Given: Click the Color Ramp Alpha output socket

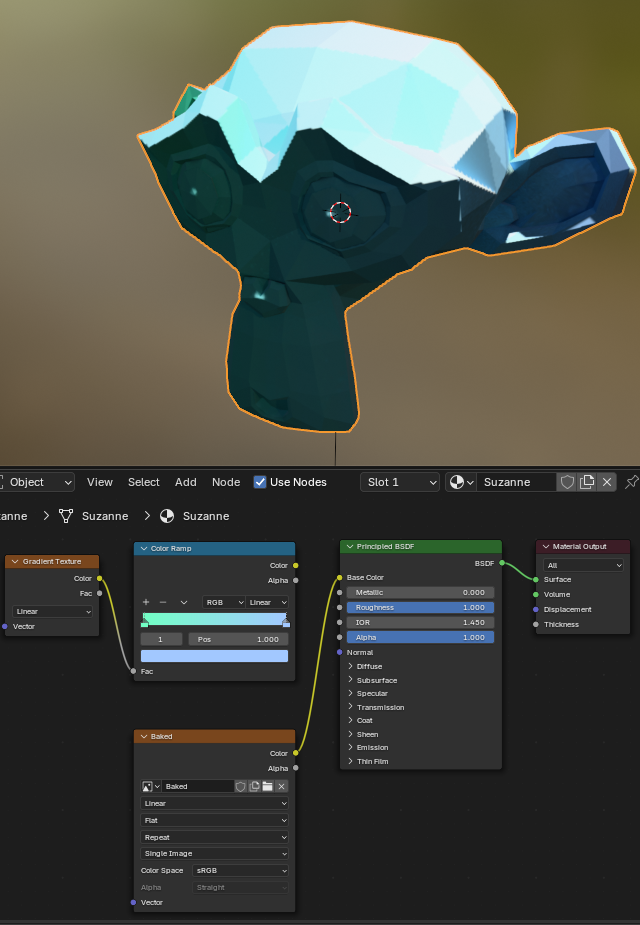Looking at the screenshot, I should click(x=296, y=580).
